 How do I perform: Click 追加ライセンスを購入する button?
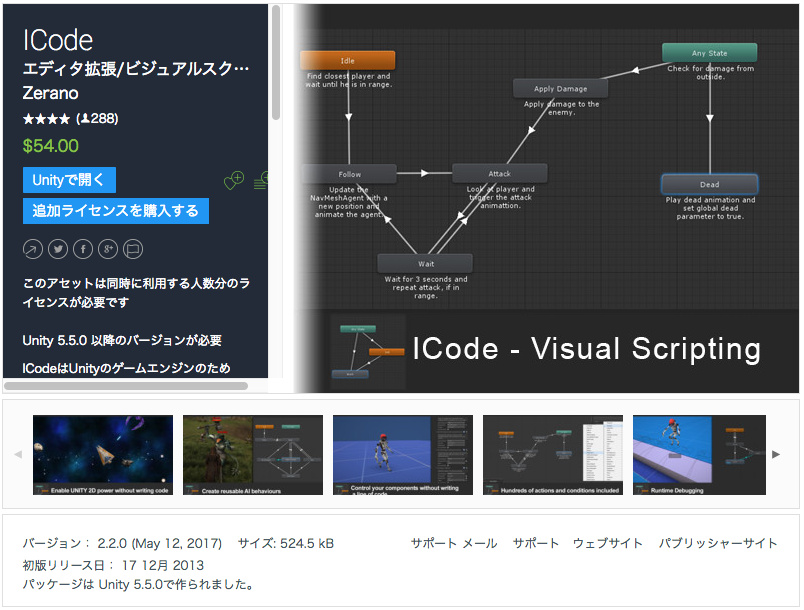115,211
